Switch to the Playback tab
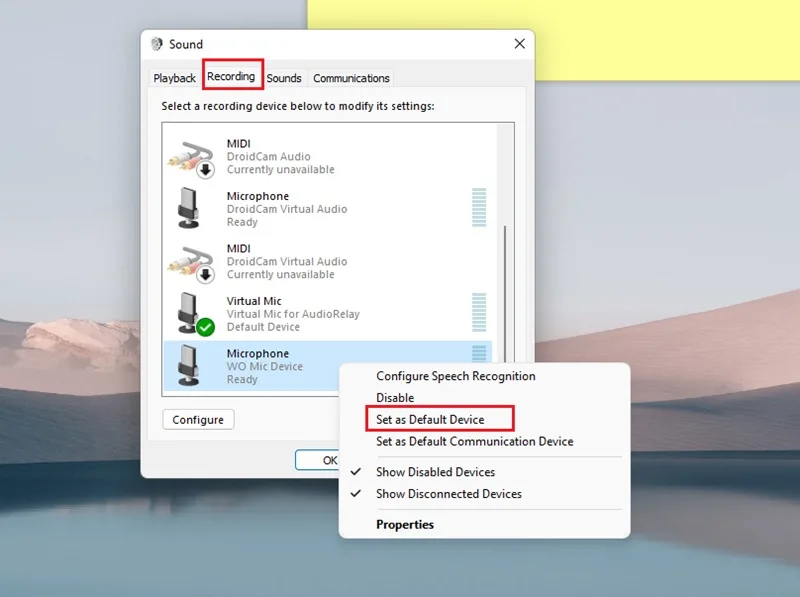The height and width of the screenshot is (597, 800). 174,78
